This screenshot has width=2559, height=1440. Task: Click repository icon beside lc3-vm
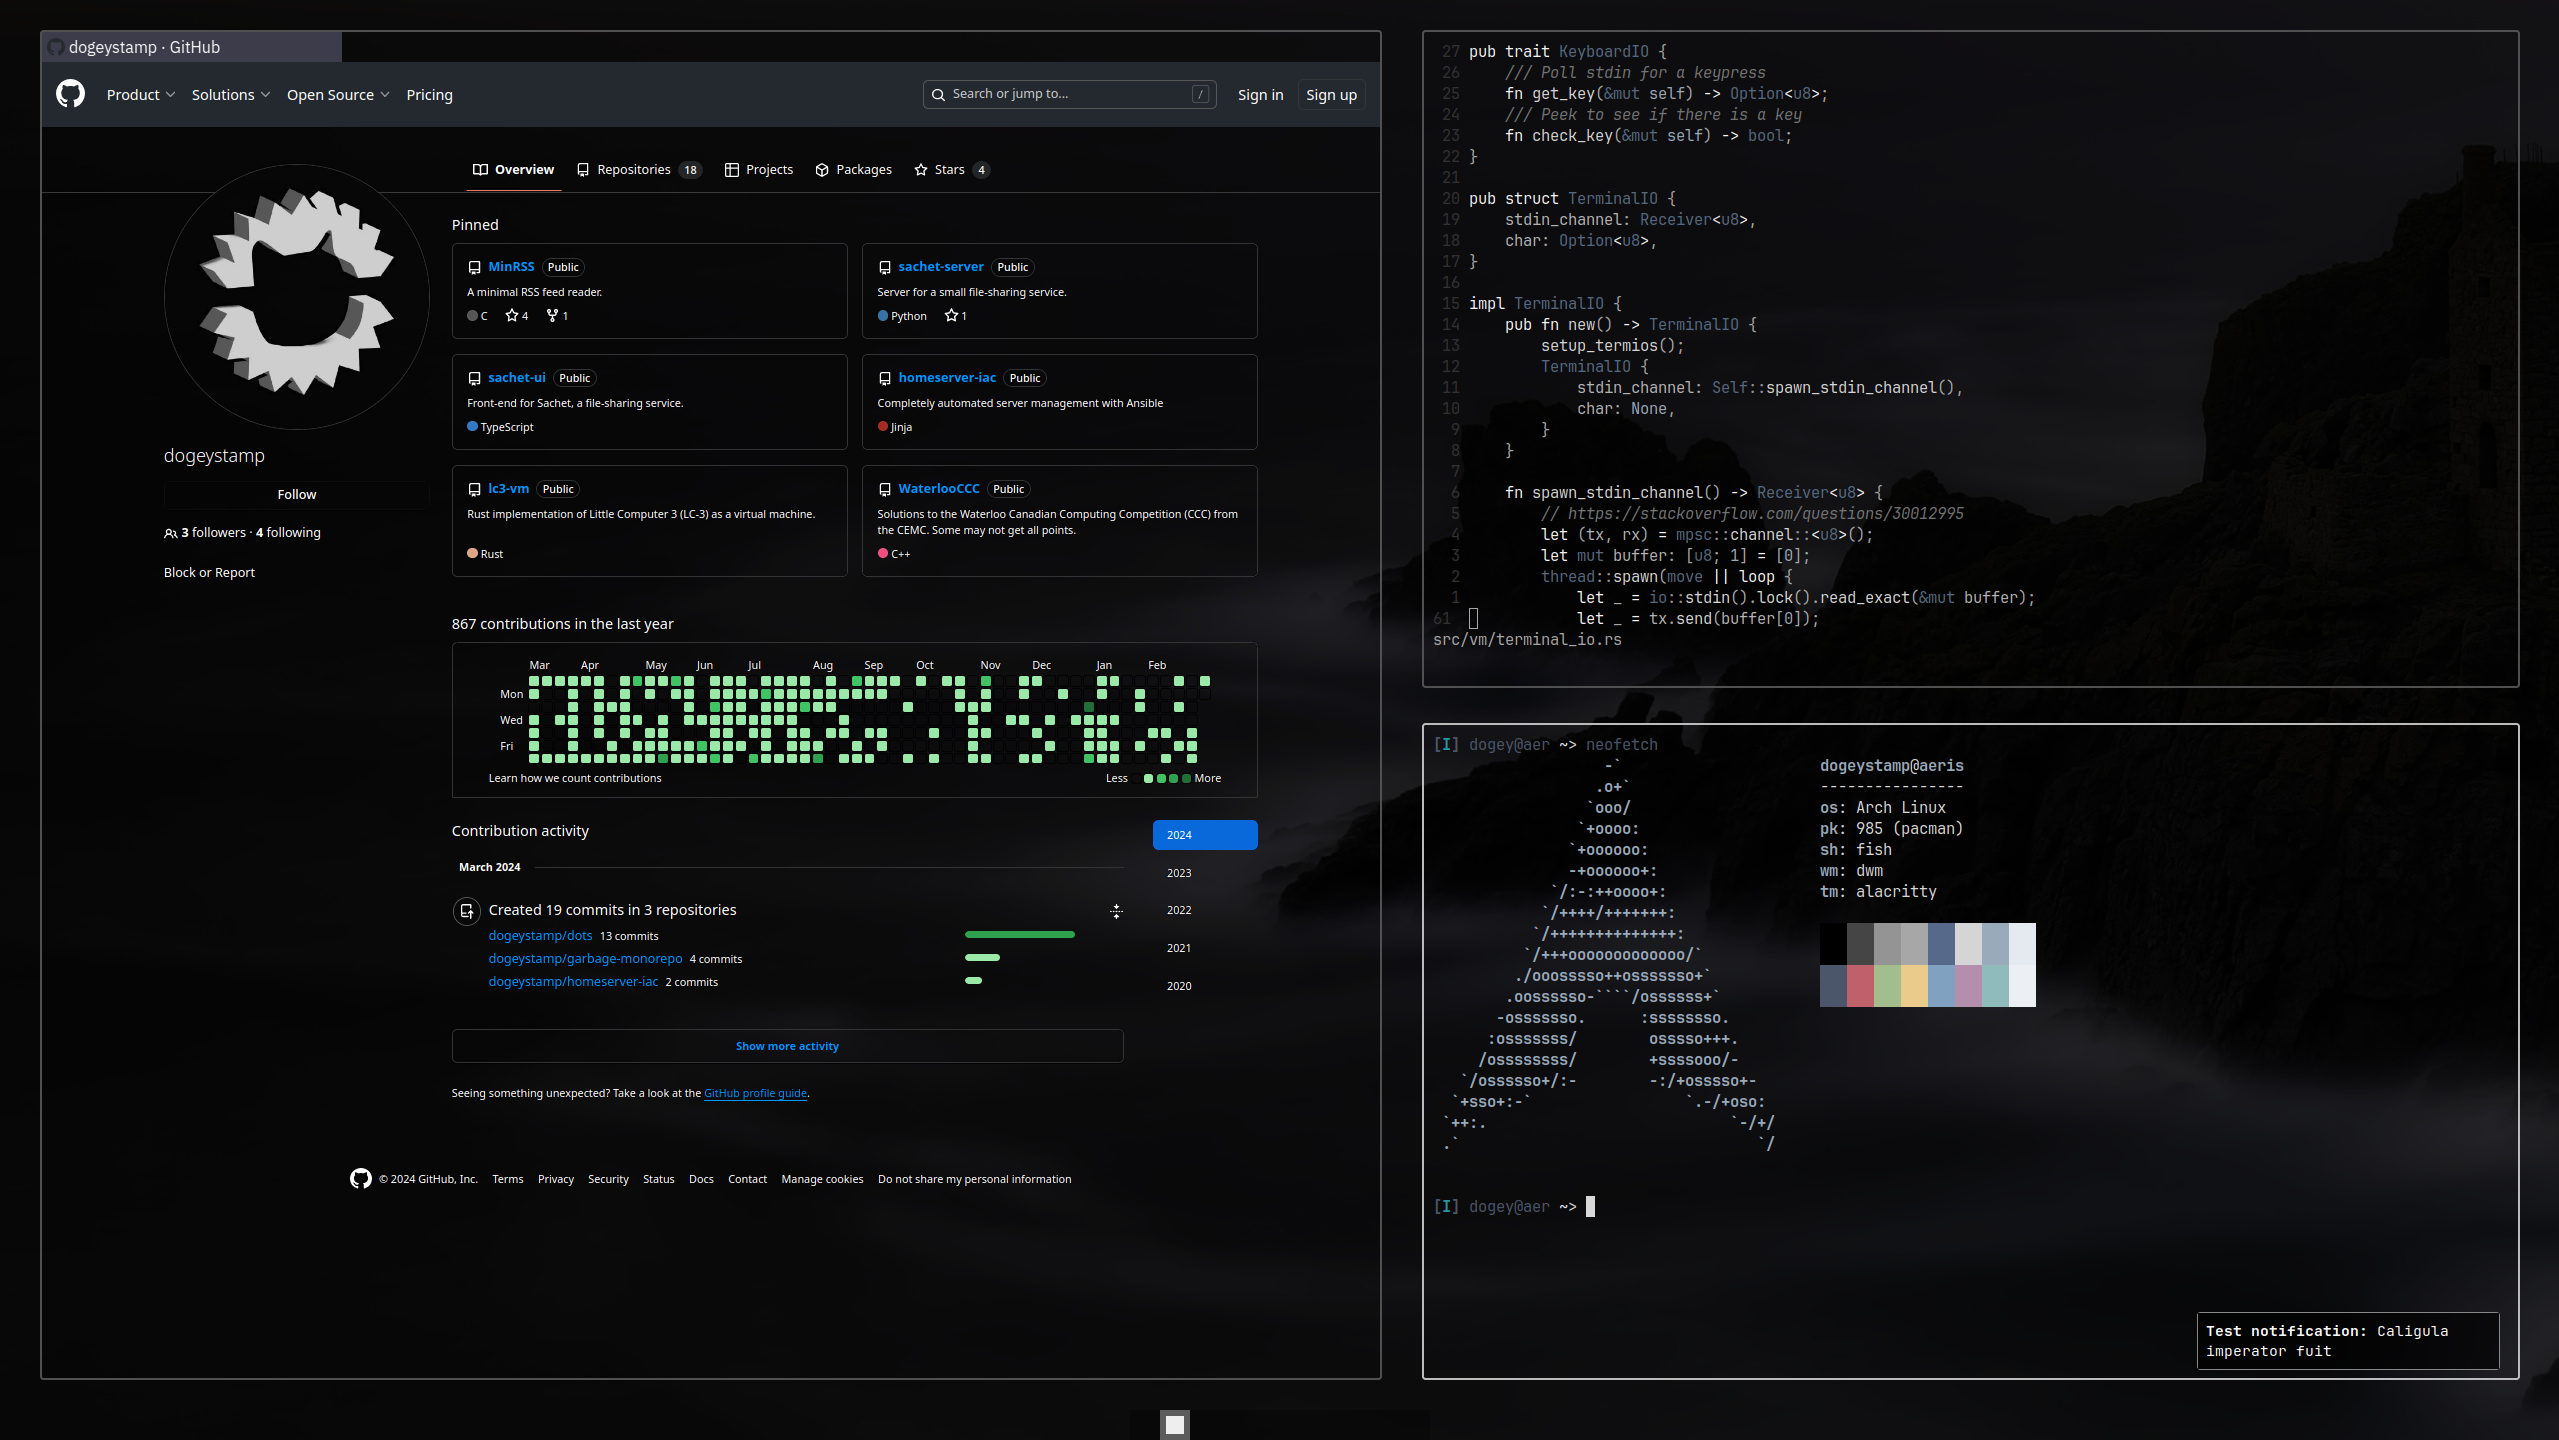(x=475, y=490)
